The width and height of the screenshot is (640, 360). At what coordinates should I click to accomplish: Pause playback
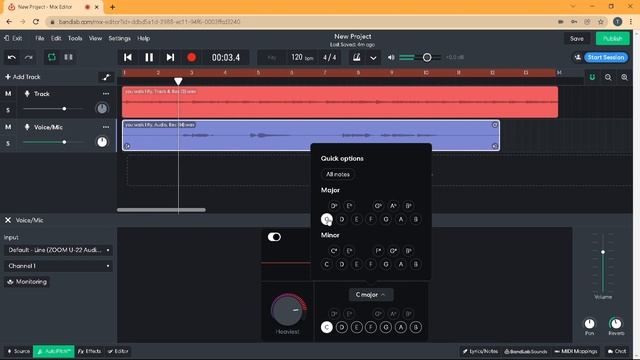pyautogui.click(x=149, y=58)
